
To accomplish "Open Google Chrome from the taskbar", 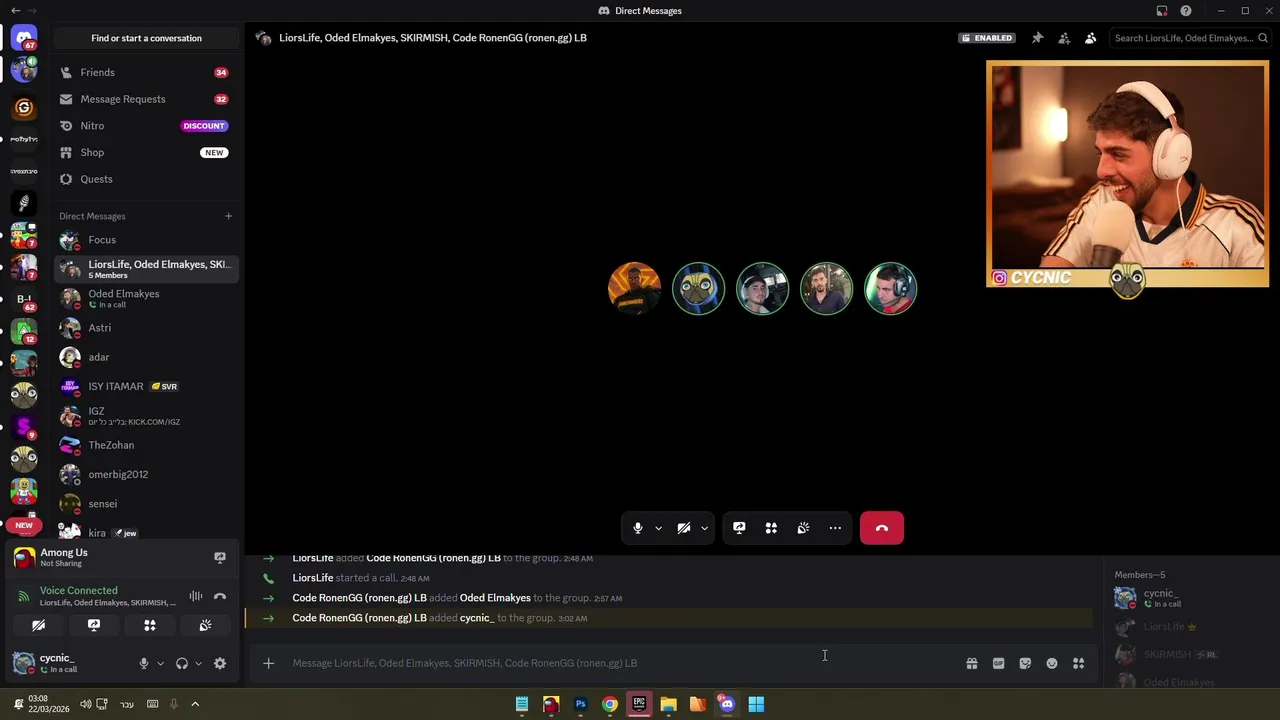I will pos(610,704).
